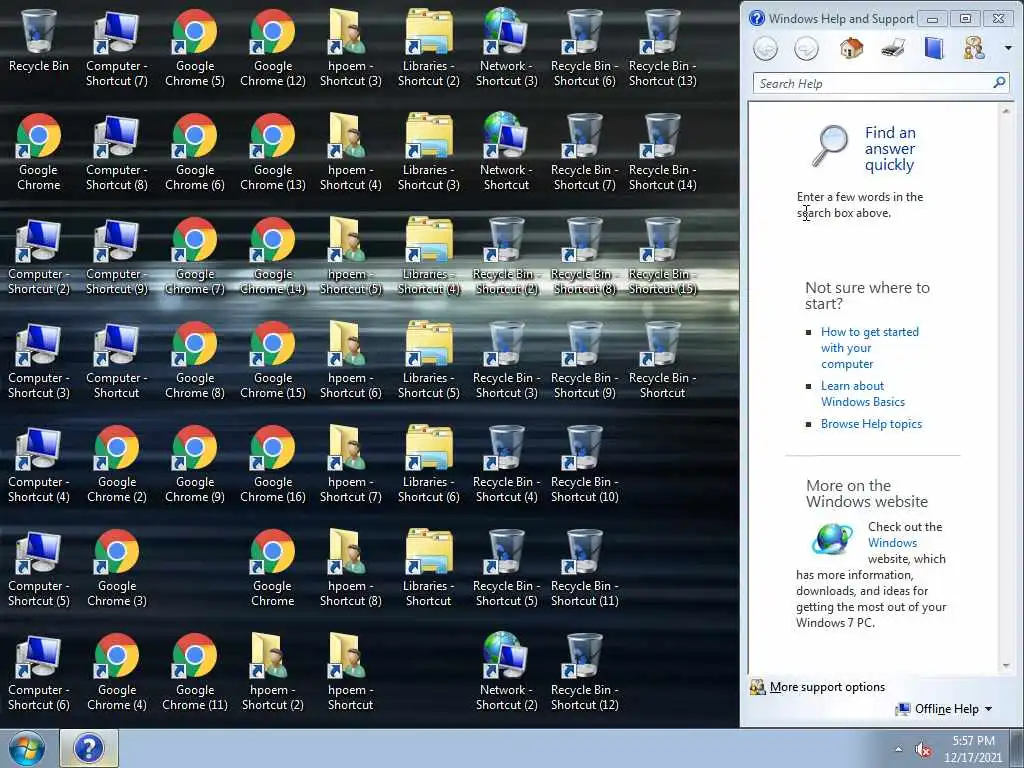Click the Back arrow in Windows Help
The height and width of the screenshot is (768, 1024).
(x=765, y=49)
